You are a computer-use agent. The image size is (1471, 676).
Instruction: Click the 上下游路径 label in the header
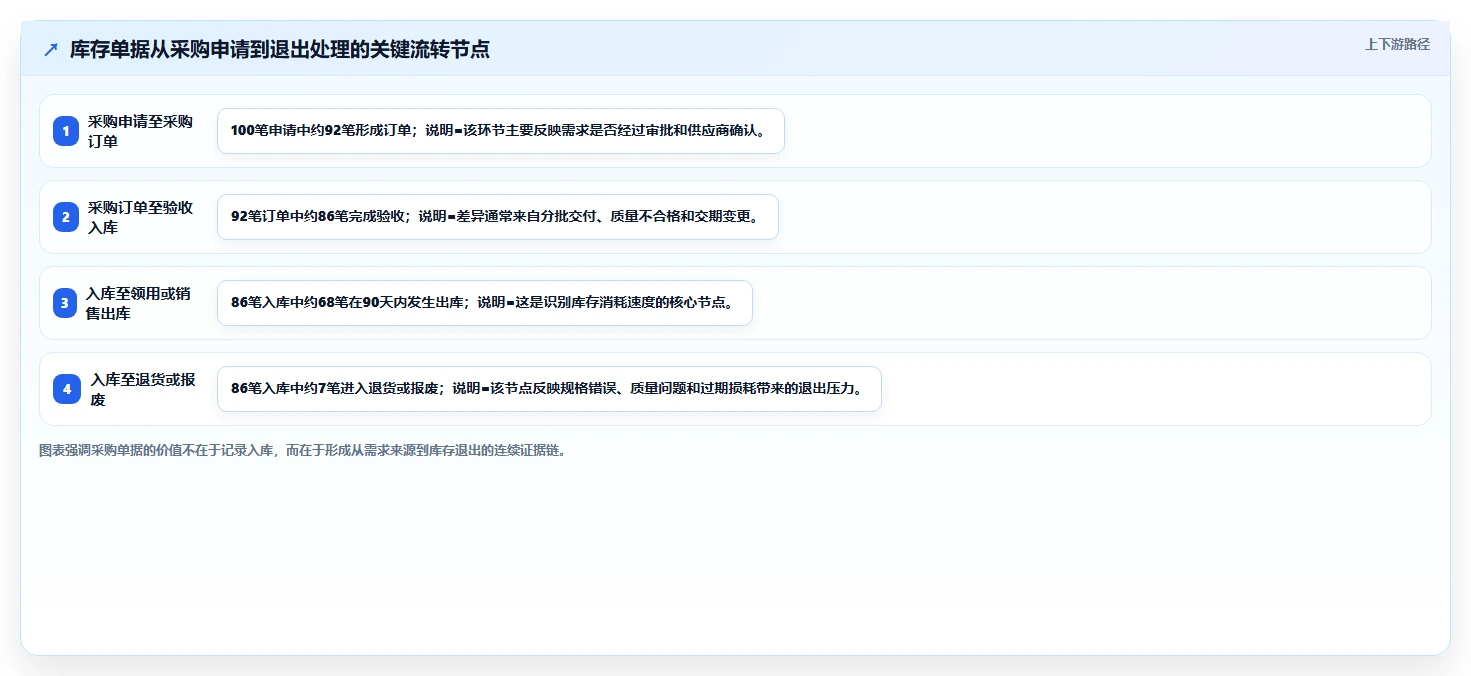coord(1397,44)
